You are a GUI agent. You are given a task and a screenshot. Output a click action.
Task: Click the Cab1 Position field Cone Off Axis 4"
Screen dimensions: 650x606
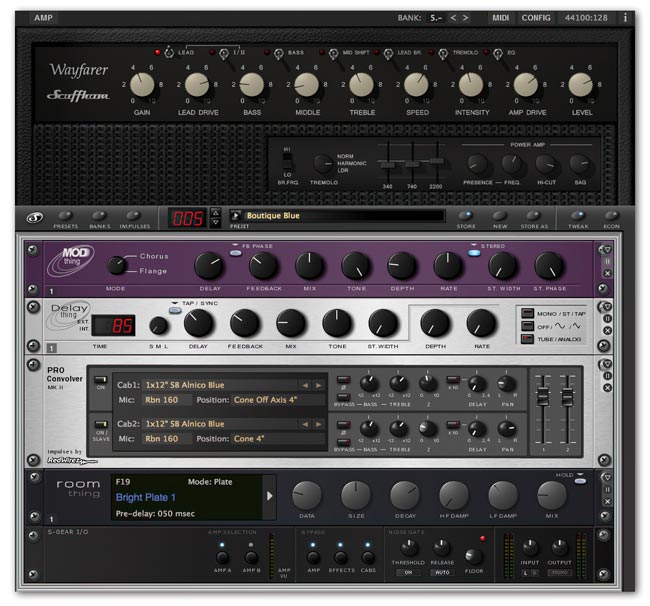pos(279,400)
